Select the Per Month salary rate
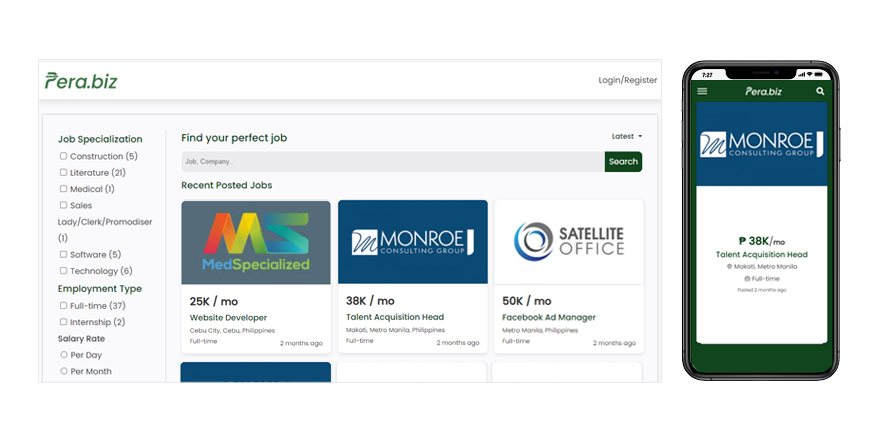This screenshot has width=880, height=441. pyautogui.click(x=64, y=371)
